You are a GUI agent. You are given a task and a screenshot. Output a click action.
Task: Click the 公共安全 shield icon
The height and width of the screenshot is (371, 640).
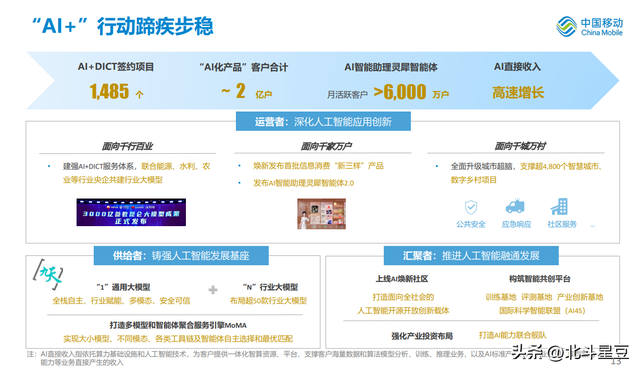[x=471, y=207]
